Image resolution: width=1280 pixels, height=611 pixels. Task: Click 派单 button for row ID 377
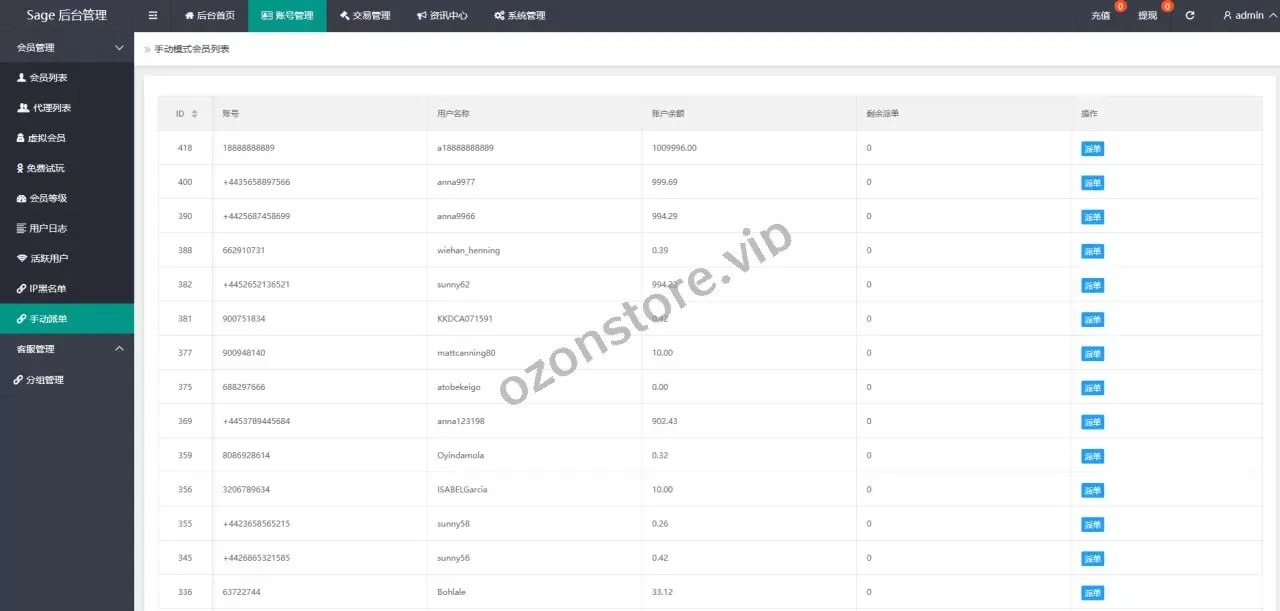[x=1092, y=354]
